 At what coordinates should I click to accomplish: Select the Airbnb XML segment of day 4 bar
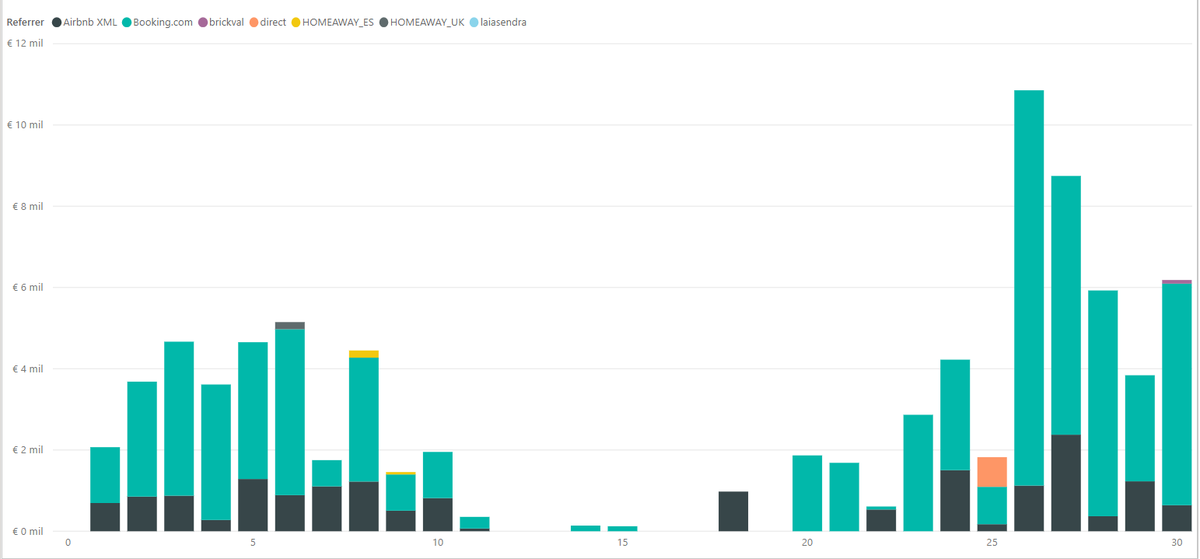pos(215,525)
